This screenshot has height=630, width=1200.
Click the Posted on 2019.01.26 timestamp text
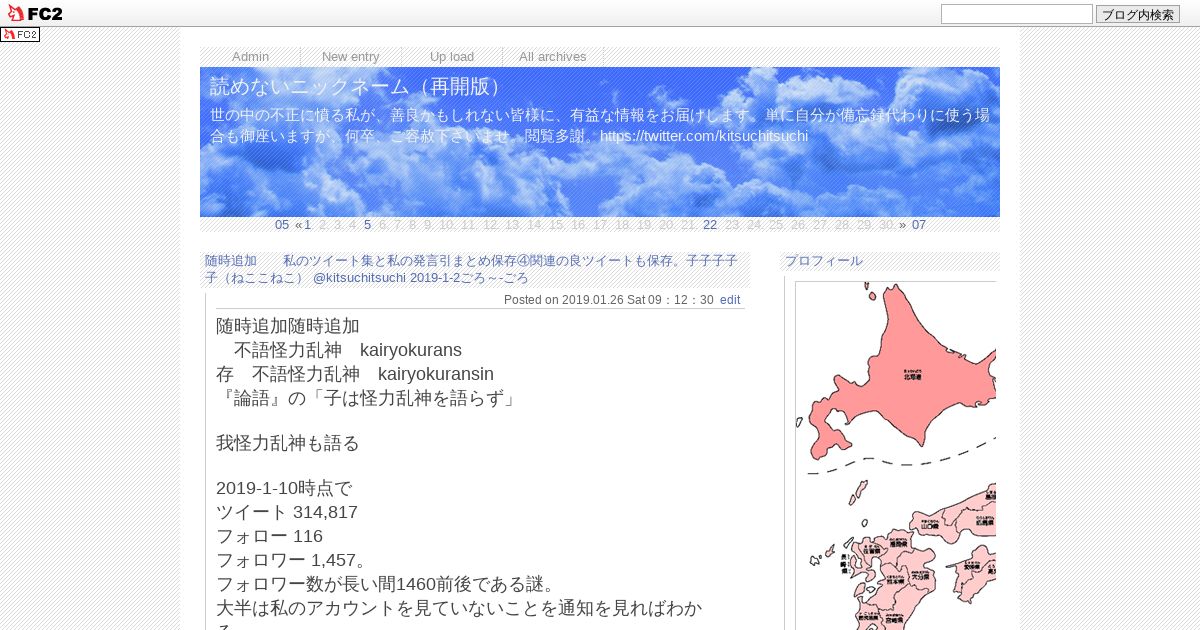(608, 300)
